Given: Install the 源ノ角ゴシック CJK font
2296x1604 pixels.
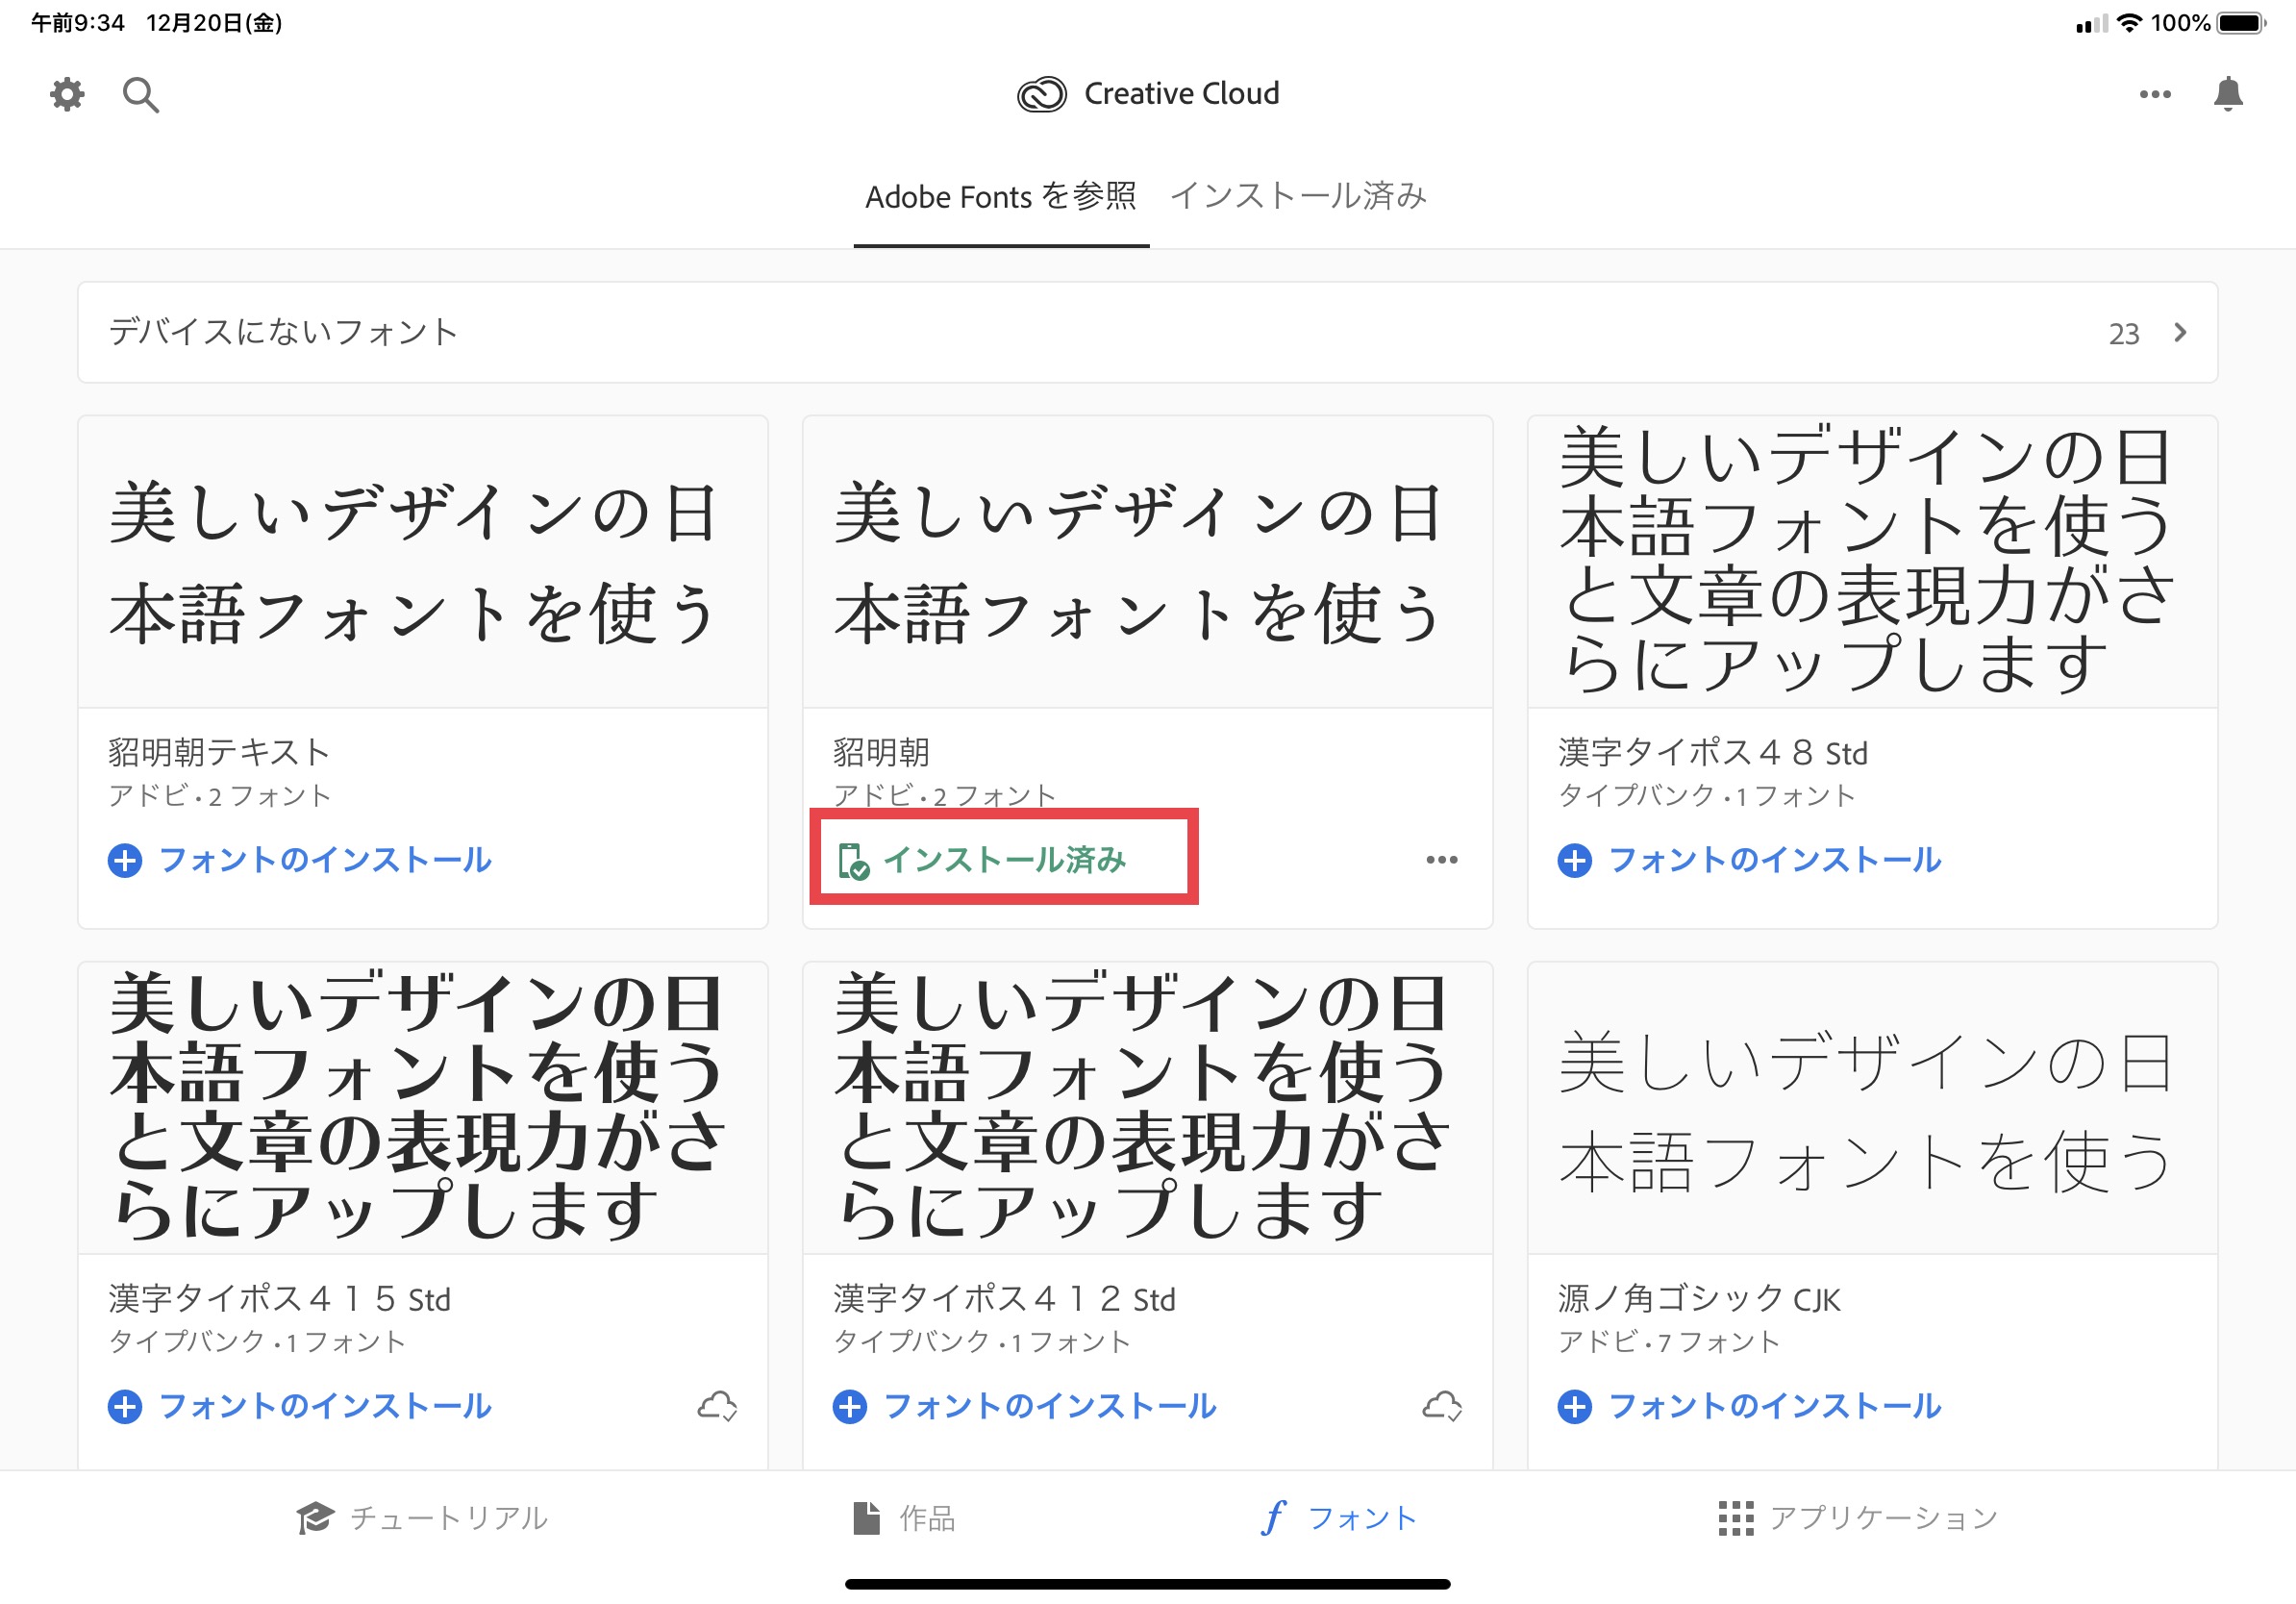Looking at the screenshot, I should [1750, 1406].
